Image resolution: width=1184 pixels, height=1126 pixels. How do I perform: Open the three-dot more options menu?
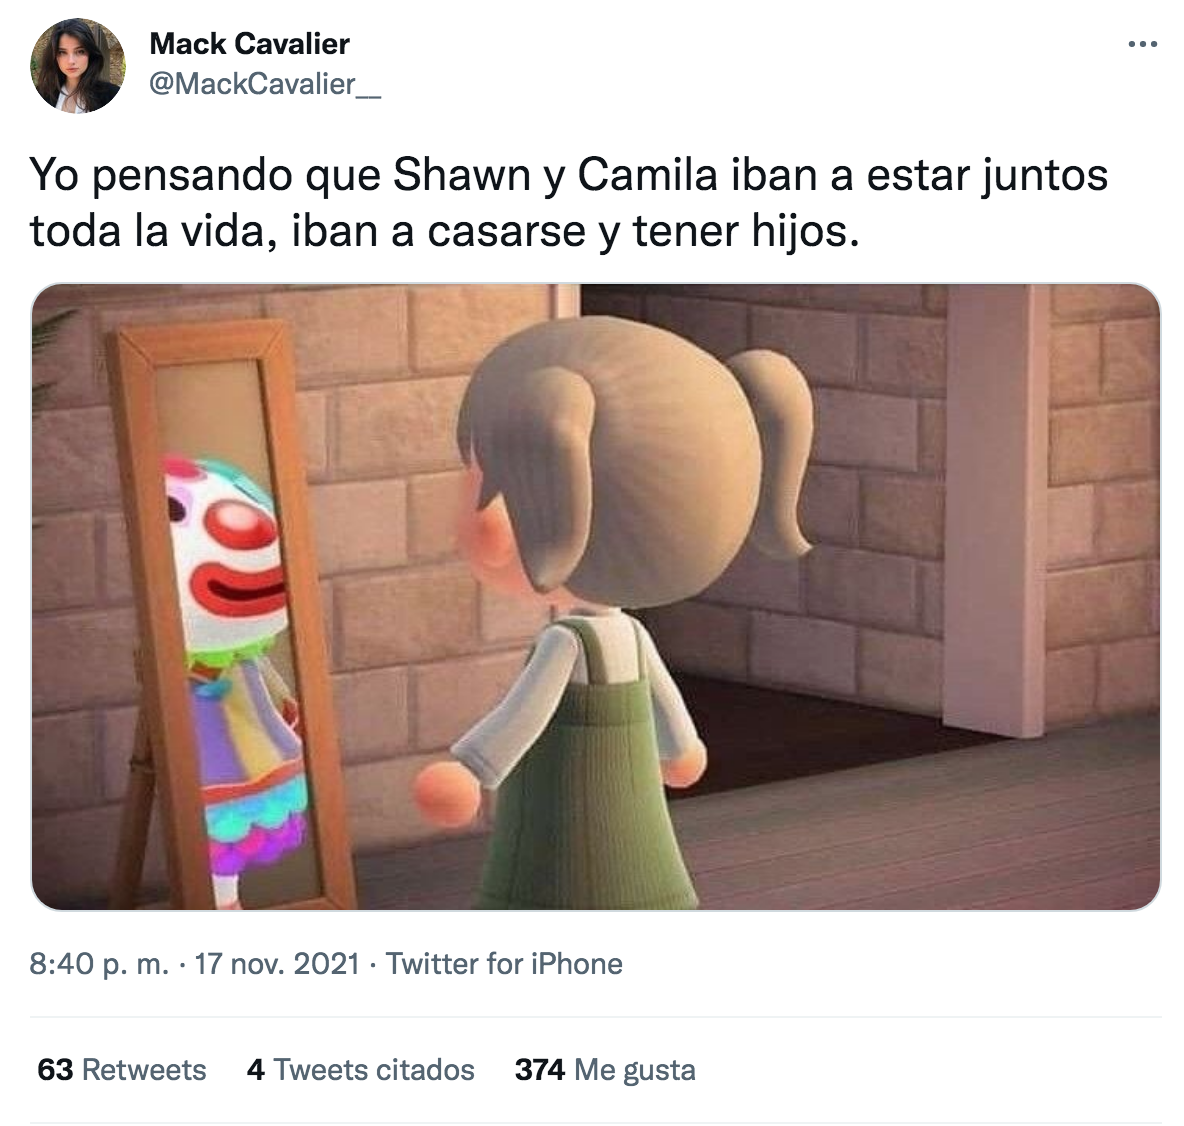pyautogui.click(x=1142, y=45)
